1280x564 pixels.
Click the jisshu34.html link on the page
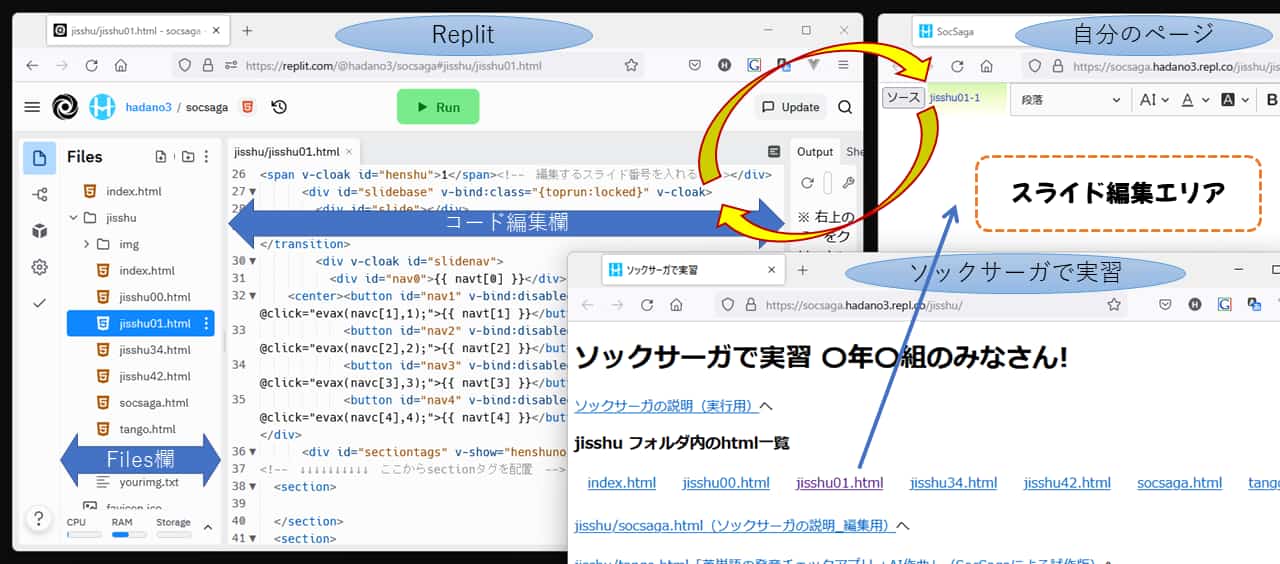click(x=953, y=483)
